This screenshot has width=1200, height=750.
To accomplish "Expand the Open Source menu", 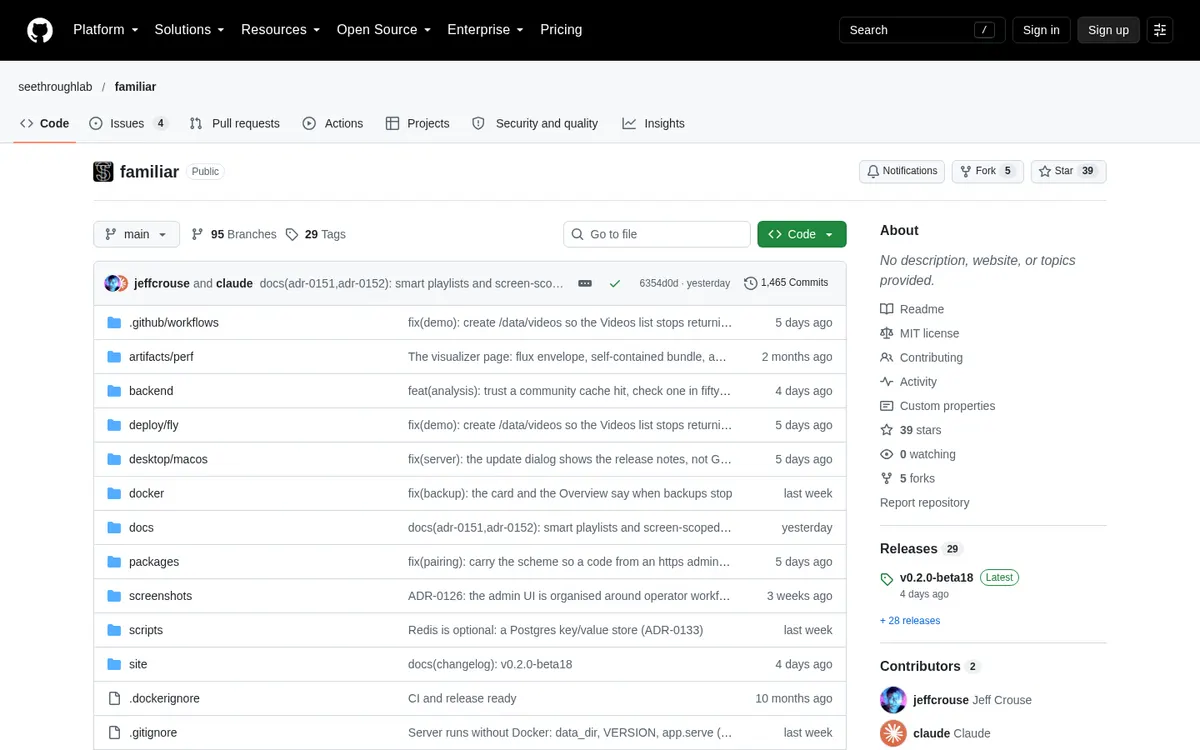I will point(384,30).
